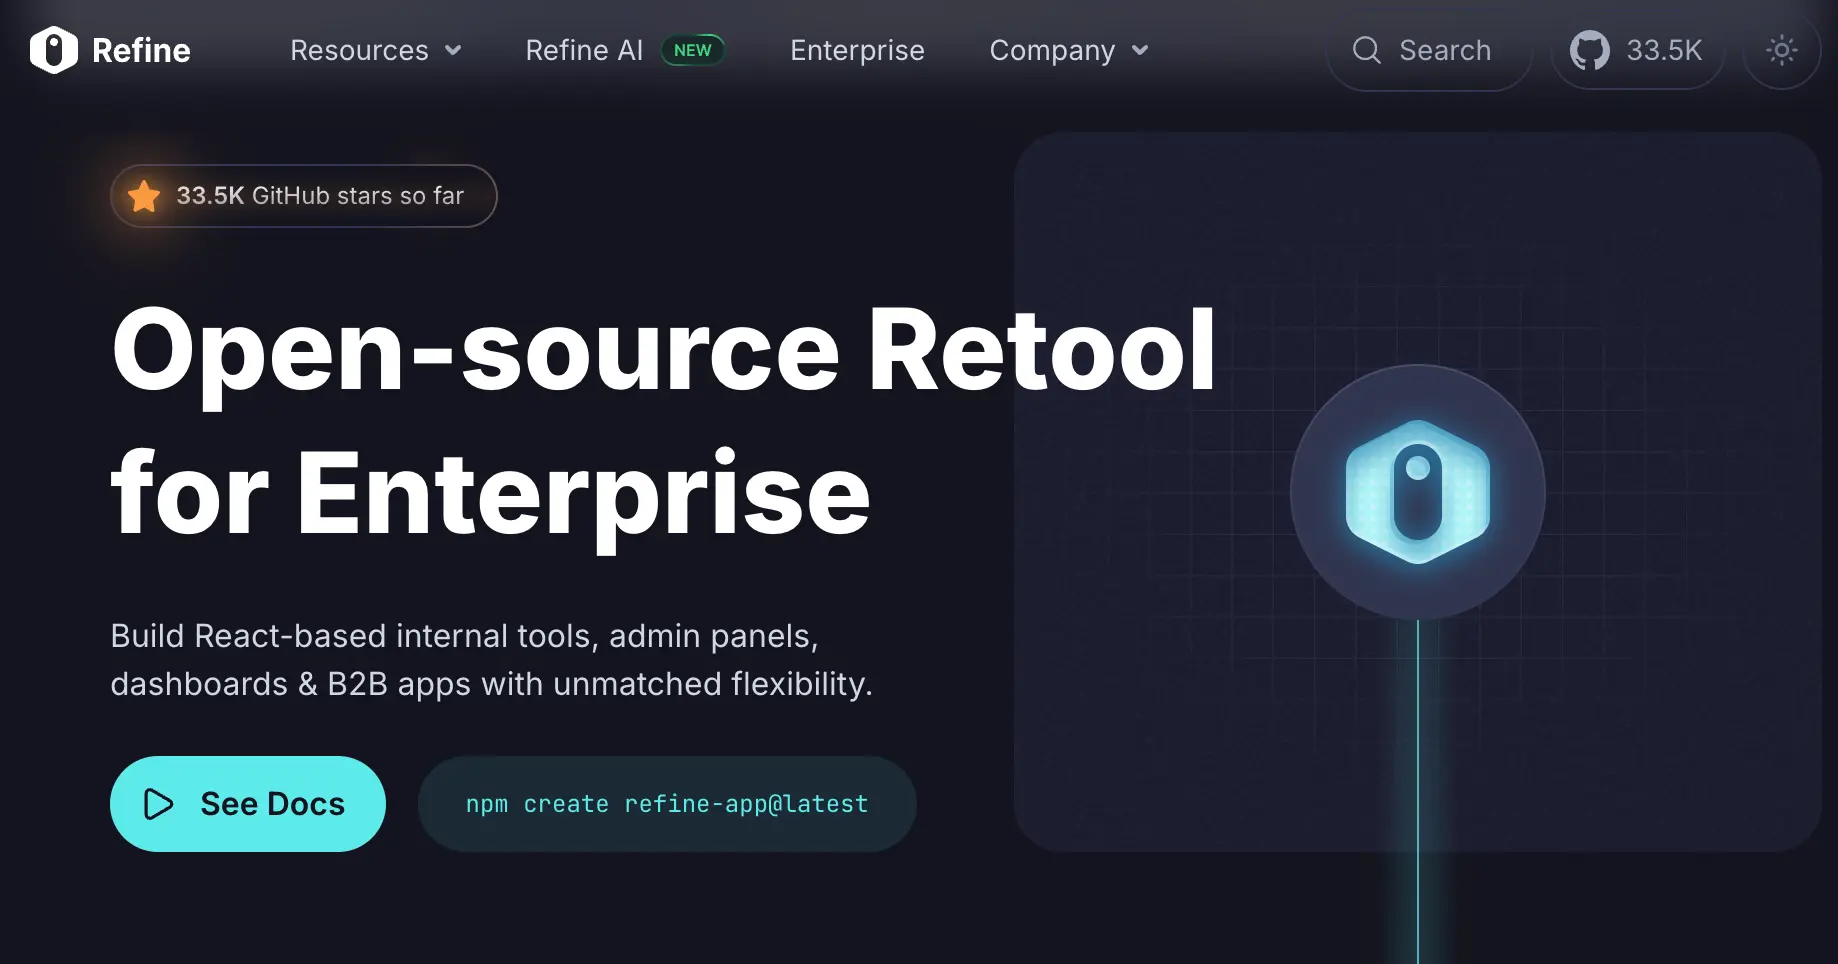
Task: Click the green NEW badge
Action: [692, 50]
